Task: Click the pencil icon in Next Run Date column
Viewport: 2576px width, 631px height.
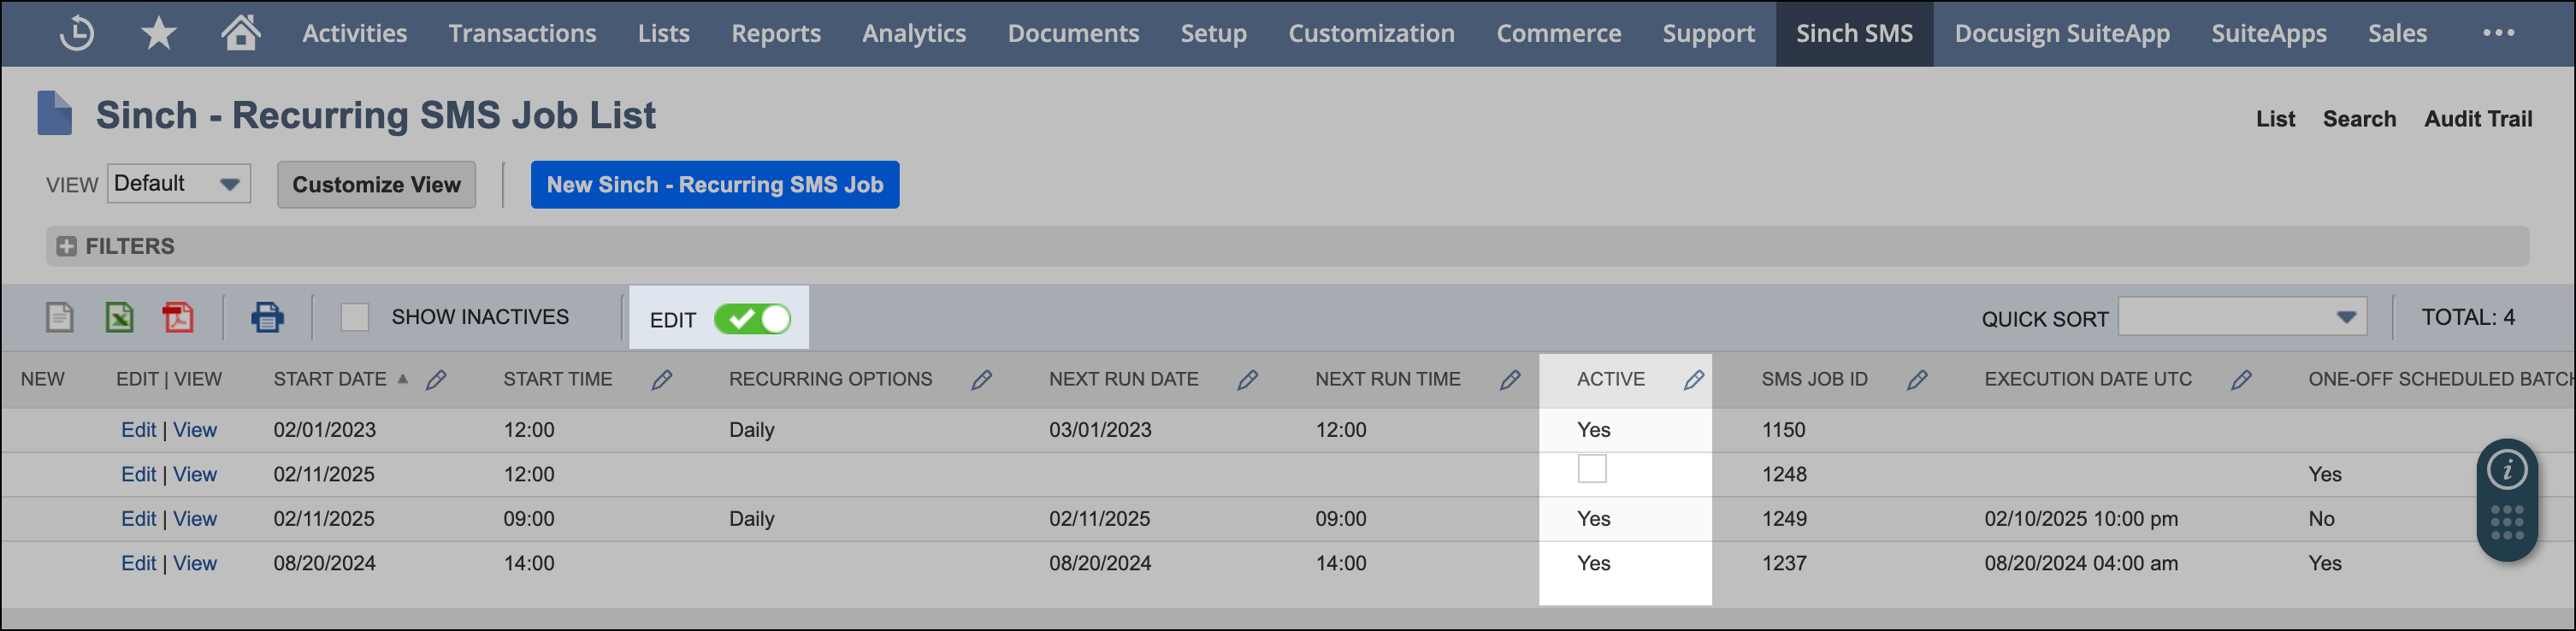Action: pyautogui.click(x=1247, y=380)
